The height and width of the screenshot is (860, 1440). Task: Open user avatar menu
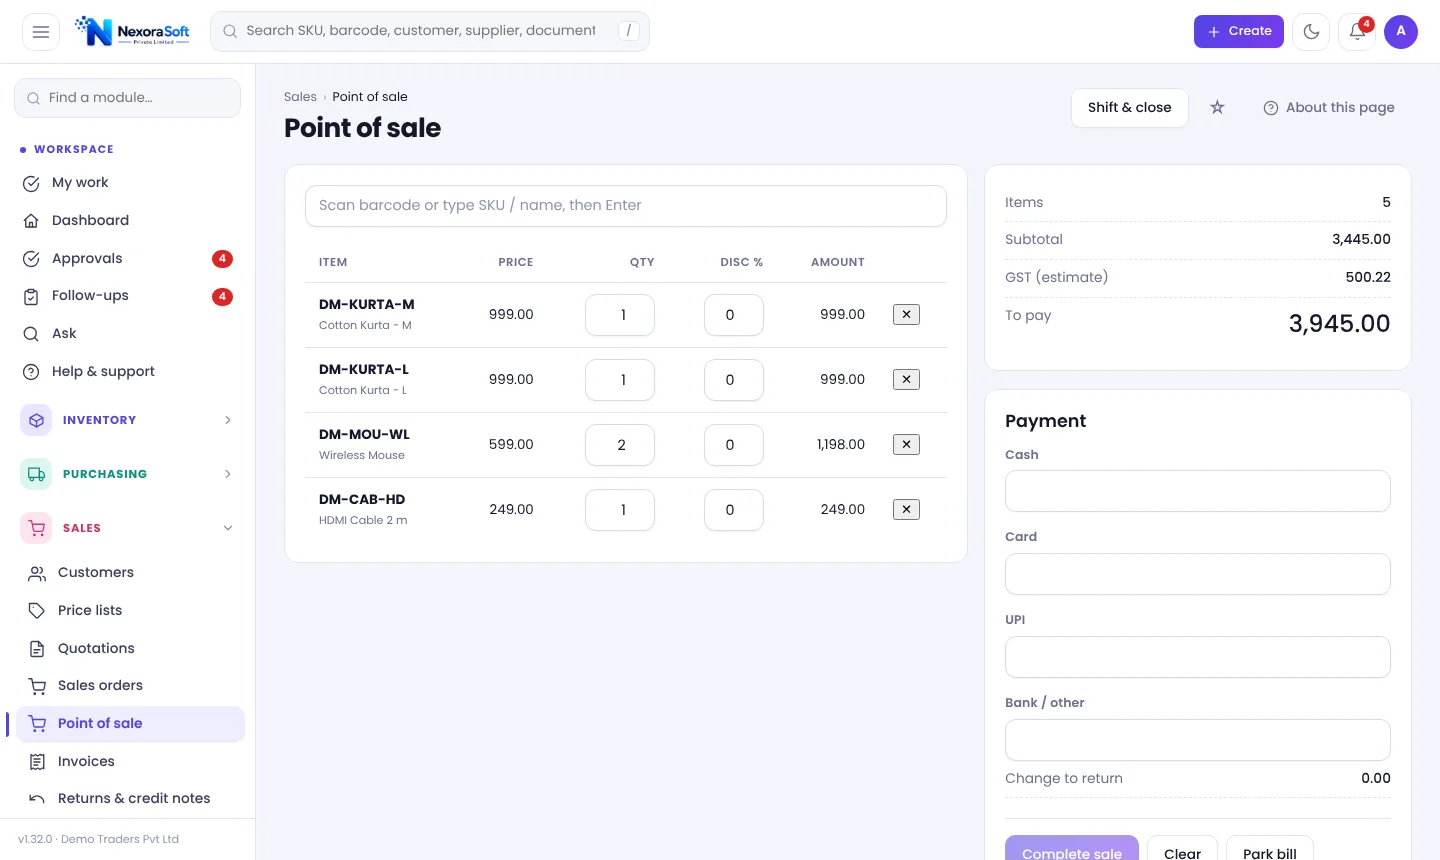[1401, 31]
